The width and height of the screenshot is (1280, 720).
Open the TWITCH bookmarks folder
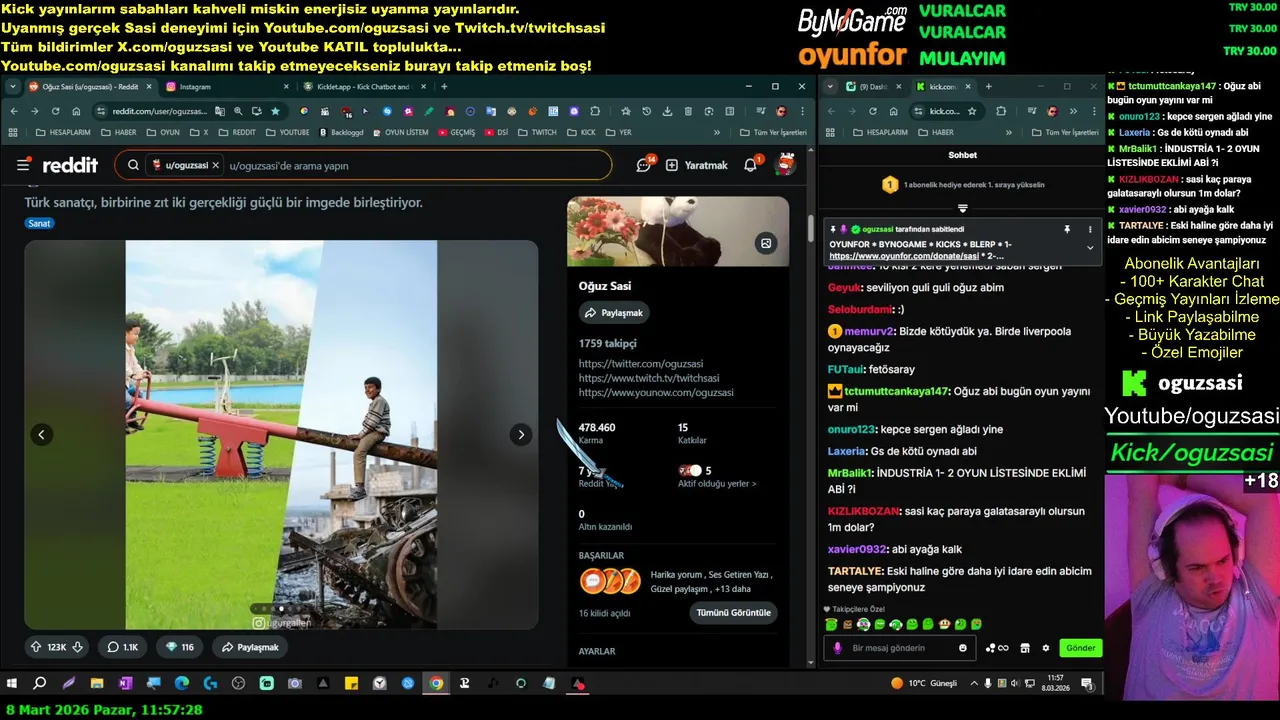coord(537,132)
